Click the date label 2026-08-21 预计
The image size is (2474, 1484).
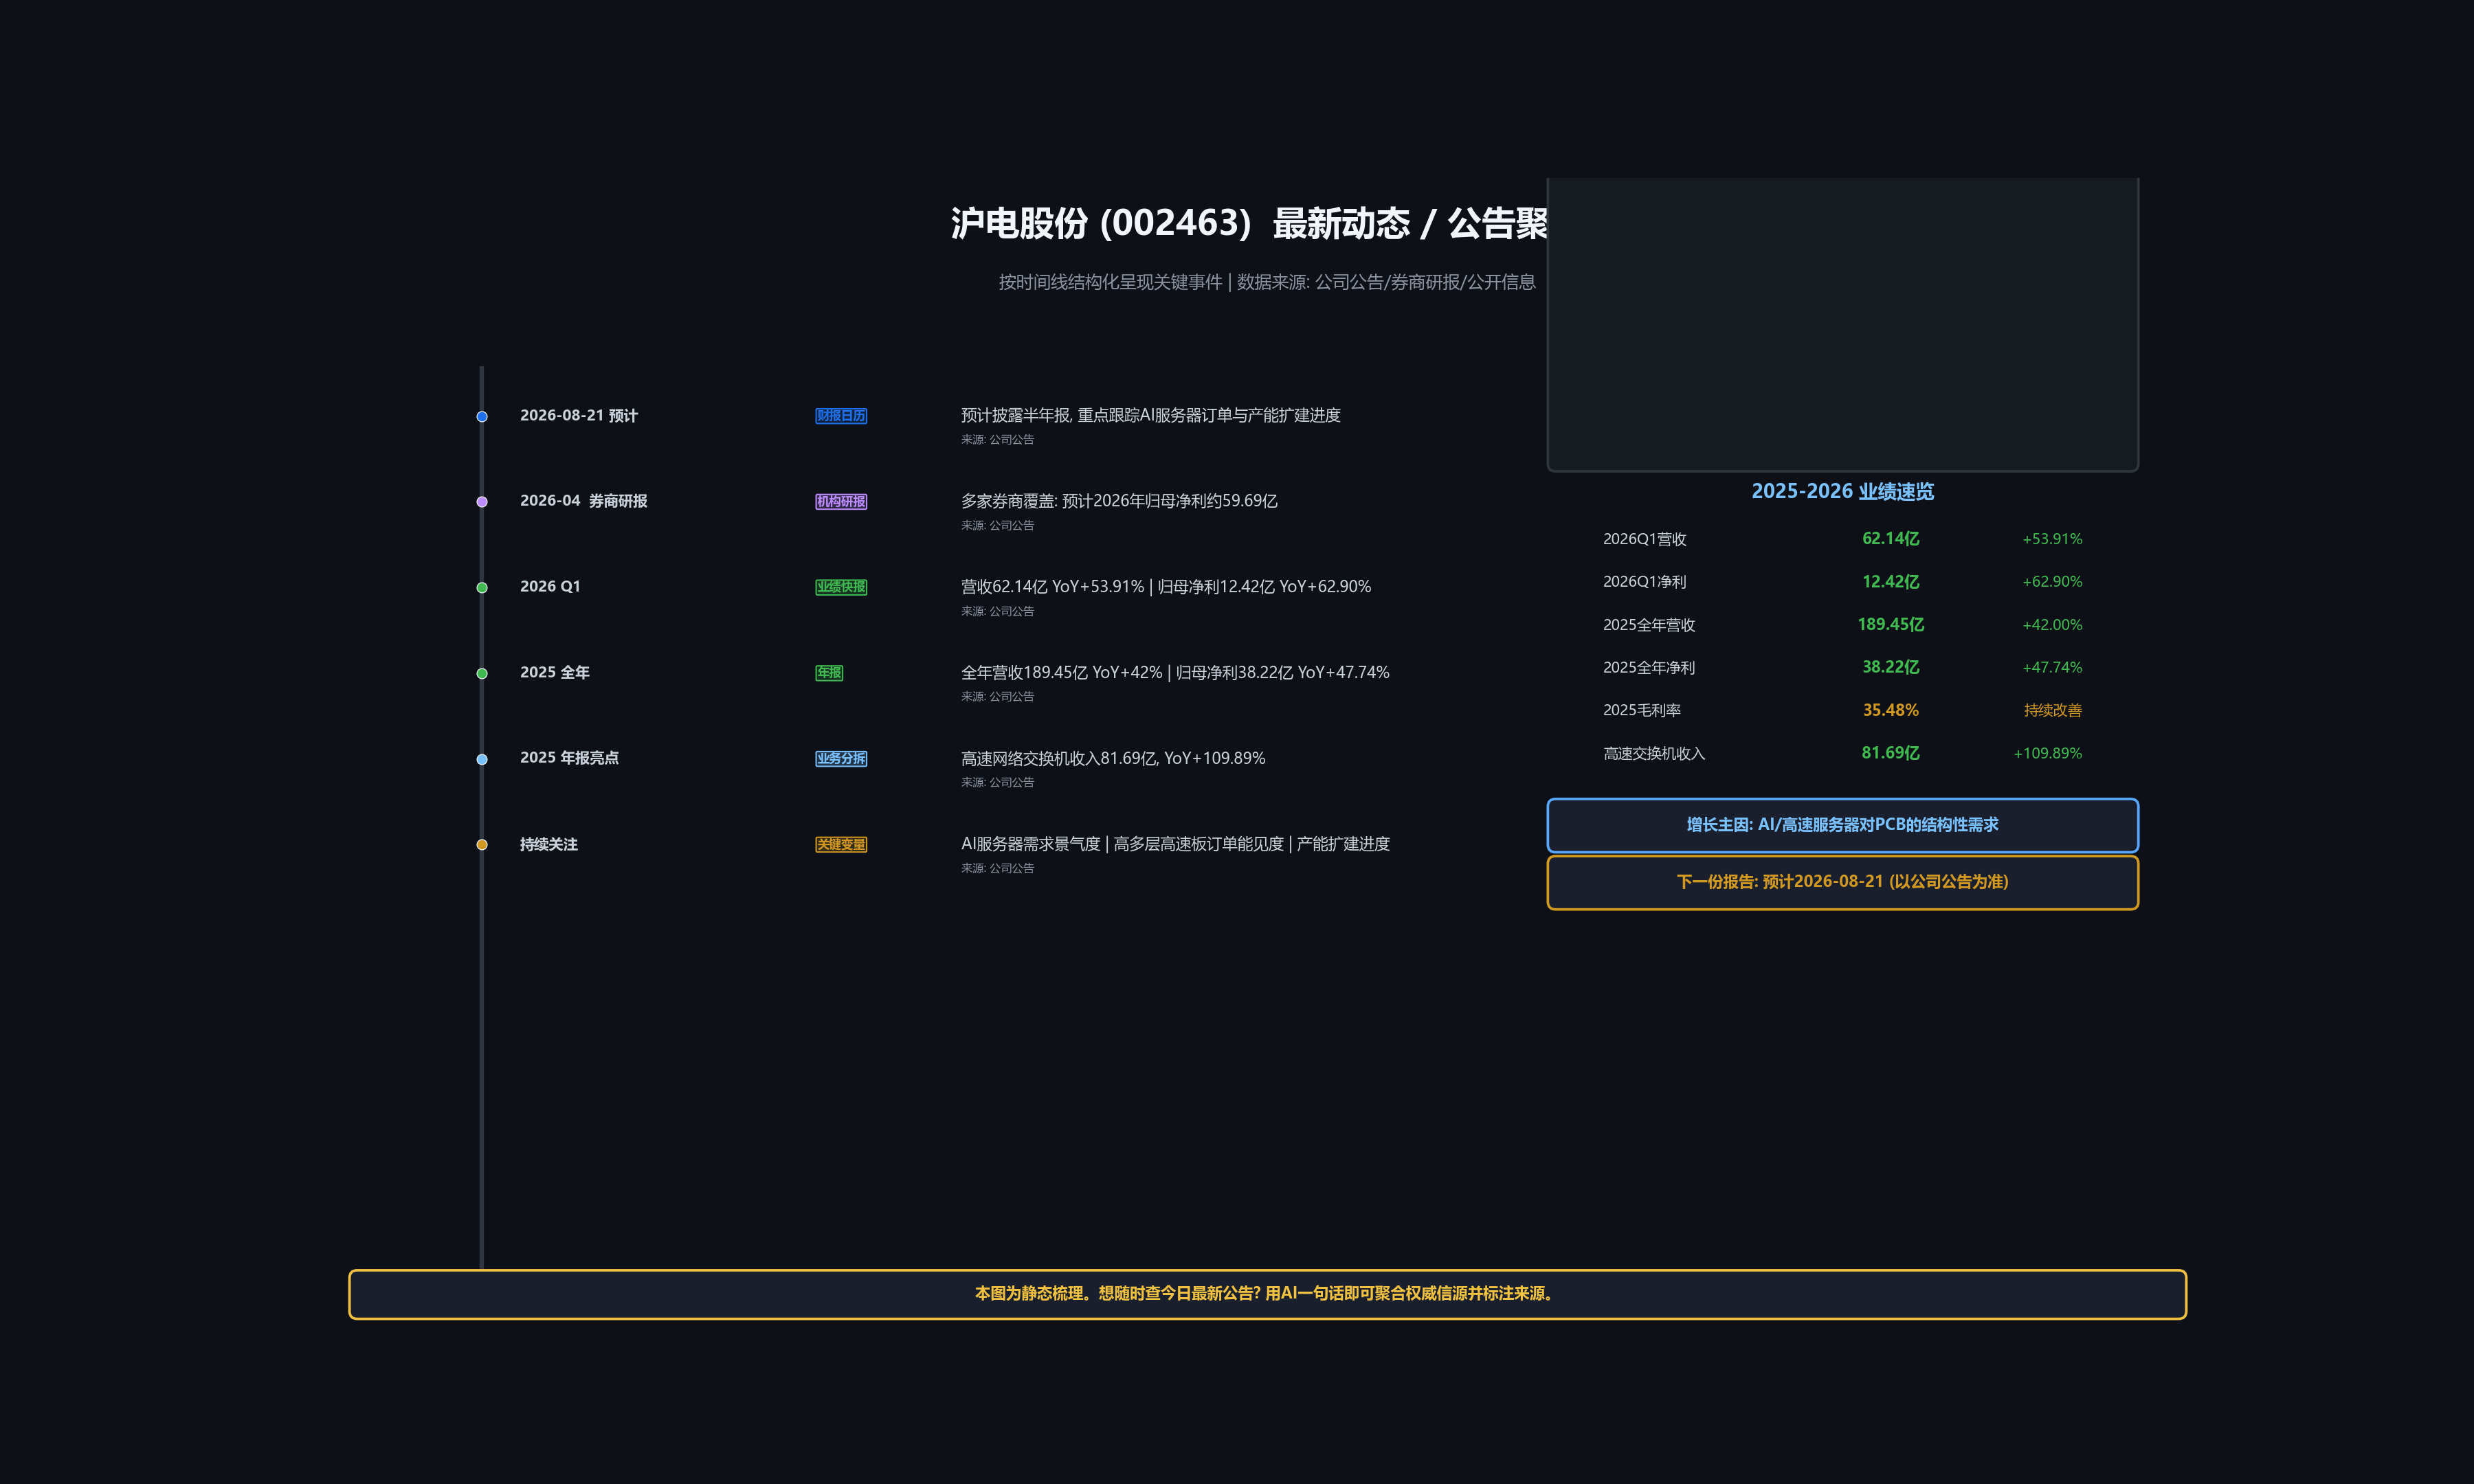[578, 416]
